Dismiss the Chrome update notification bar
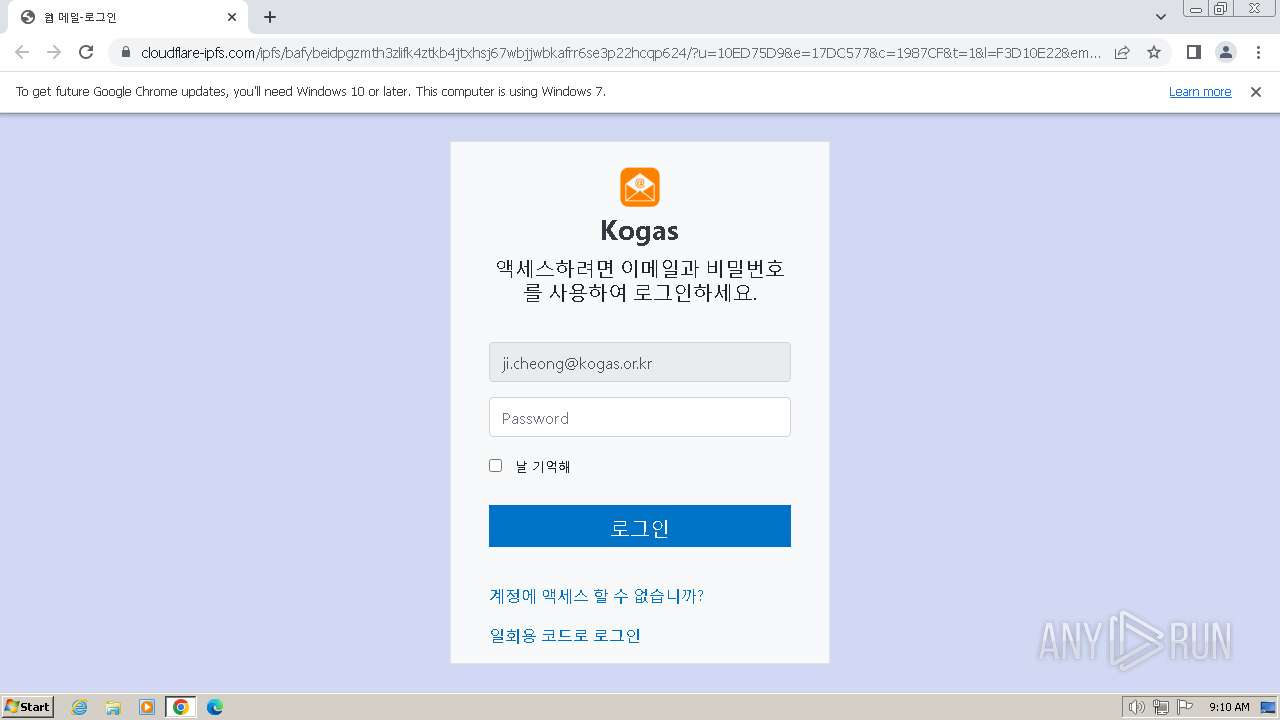 coord(1256,92)
